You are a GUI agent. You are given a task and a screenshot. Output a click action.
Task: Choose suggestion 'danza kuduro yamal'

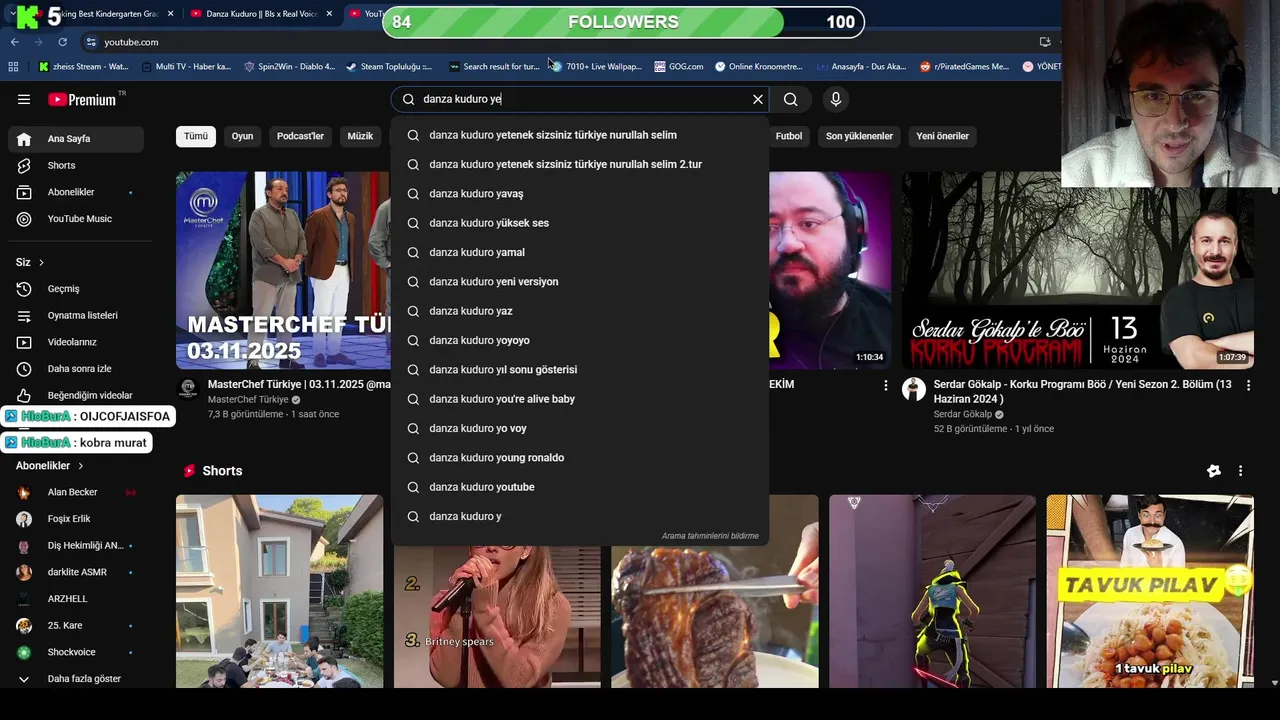tap(580, 252)
